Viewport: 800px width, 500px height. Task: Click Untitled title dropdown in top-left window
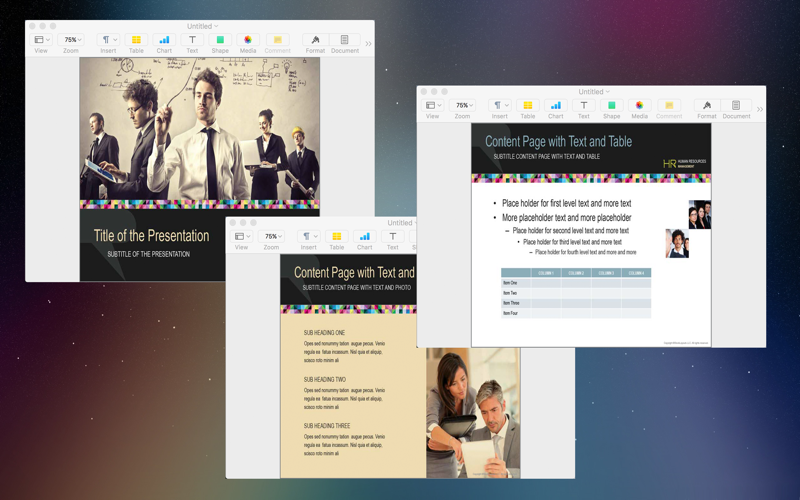tap(202, 26)
